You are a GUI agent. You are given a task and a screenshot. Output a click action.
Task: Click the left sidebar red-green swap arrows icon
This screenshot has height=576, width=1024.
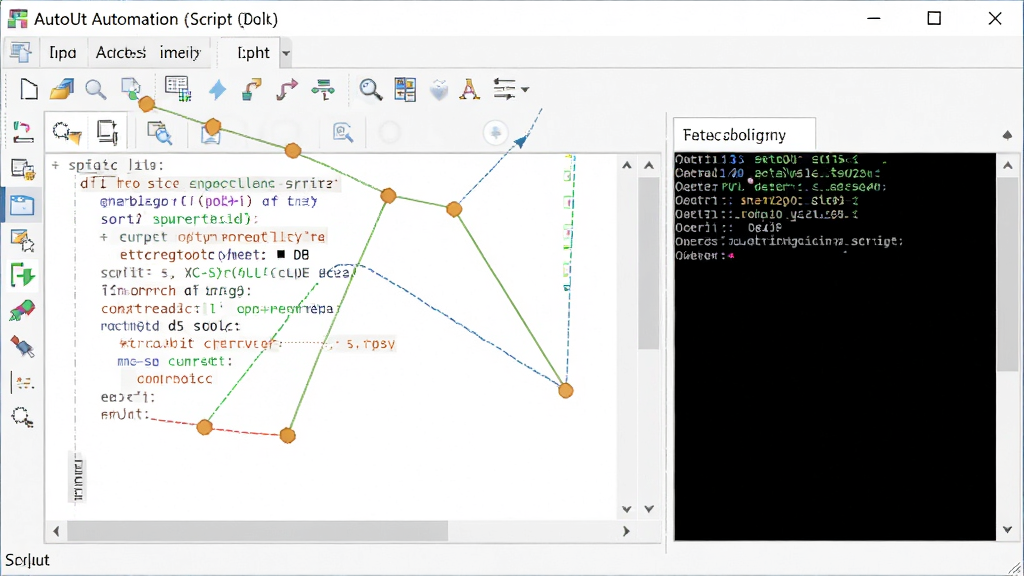pyautogui.click(x=23, y=133)
